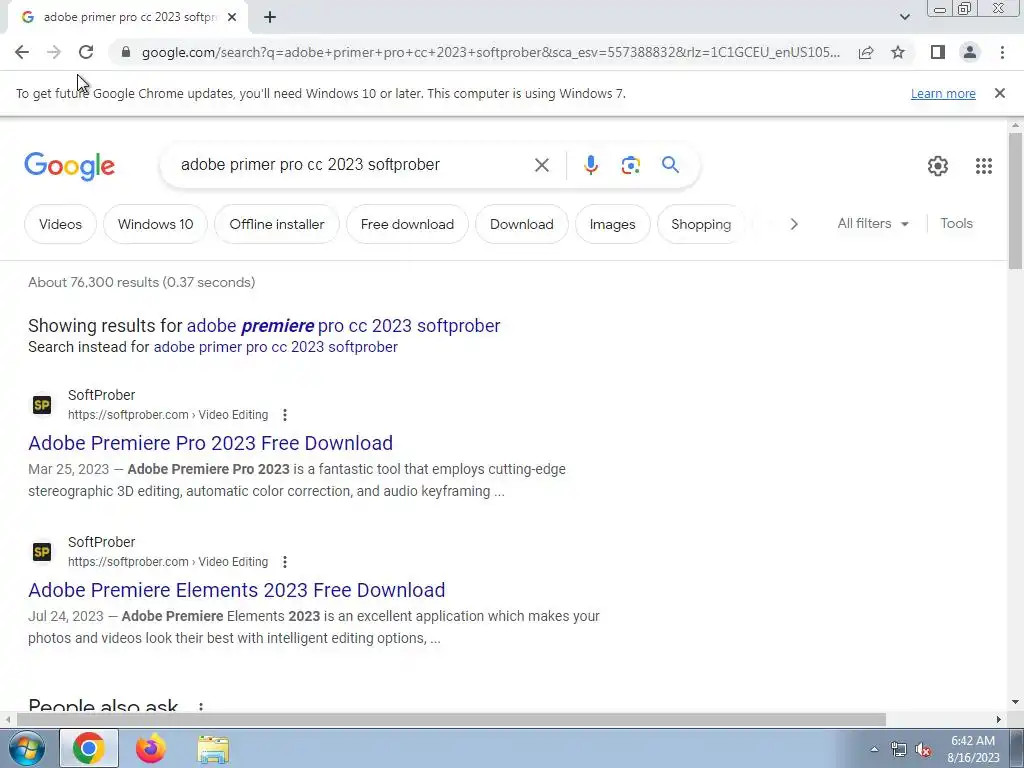This screenshot has height=768, width=1024.
Task: Open Adobe Premiere Elements 2023 Free Download
Action: 236,590
